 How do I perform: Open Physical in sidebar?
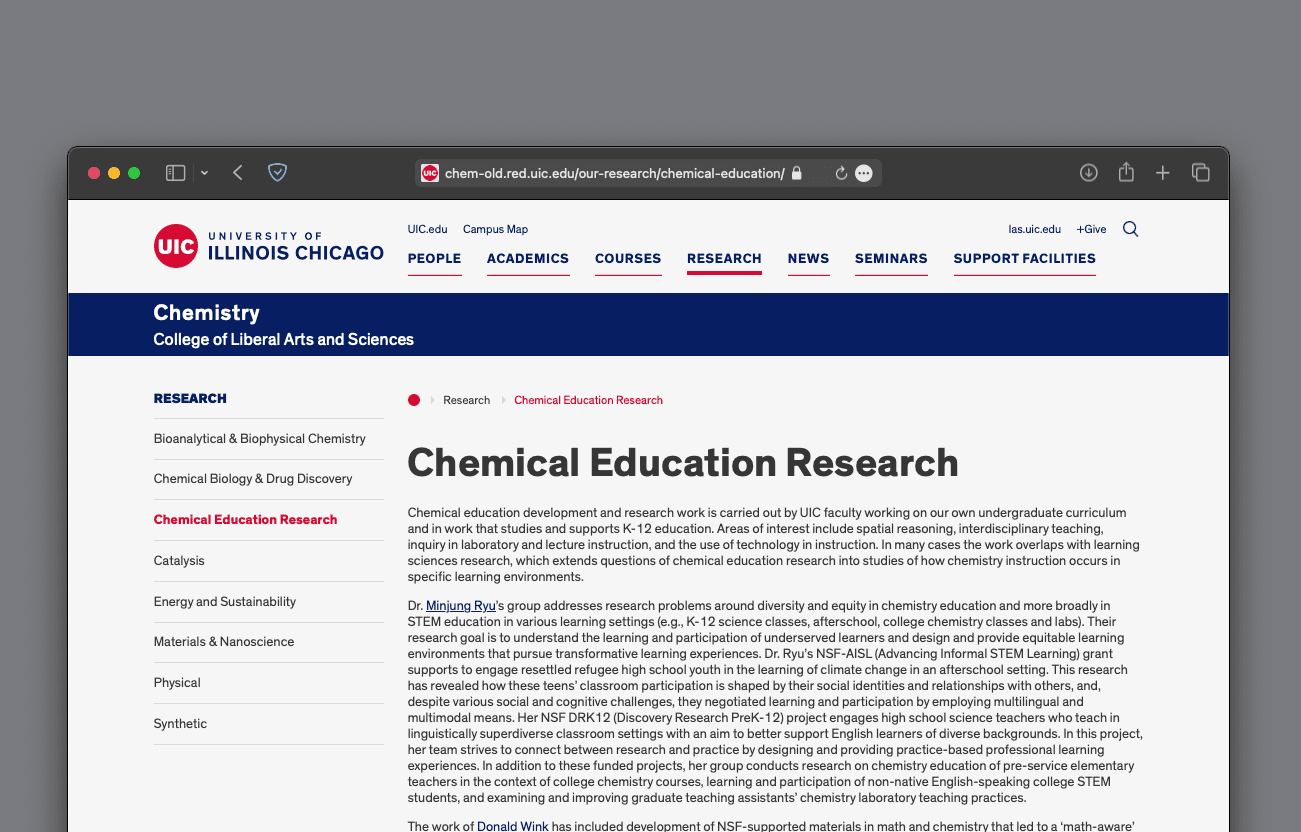pyautogui.click(x=177, y=683)
